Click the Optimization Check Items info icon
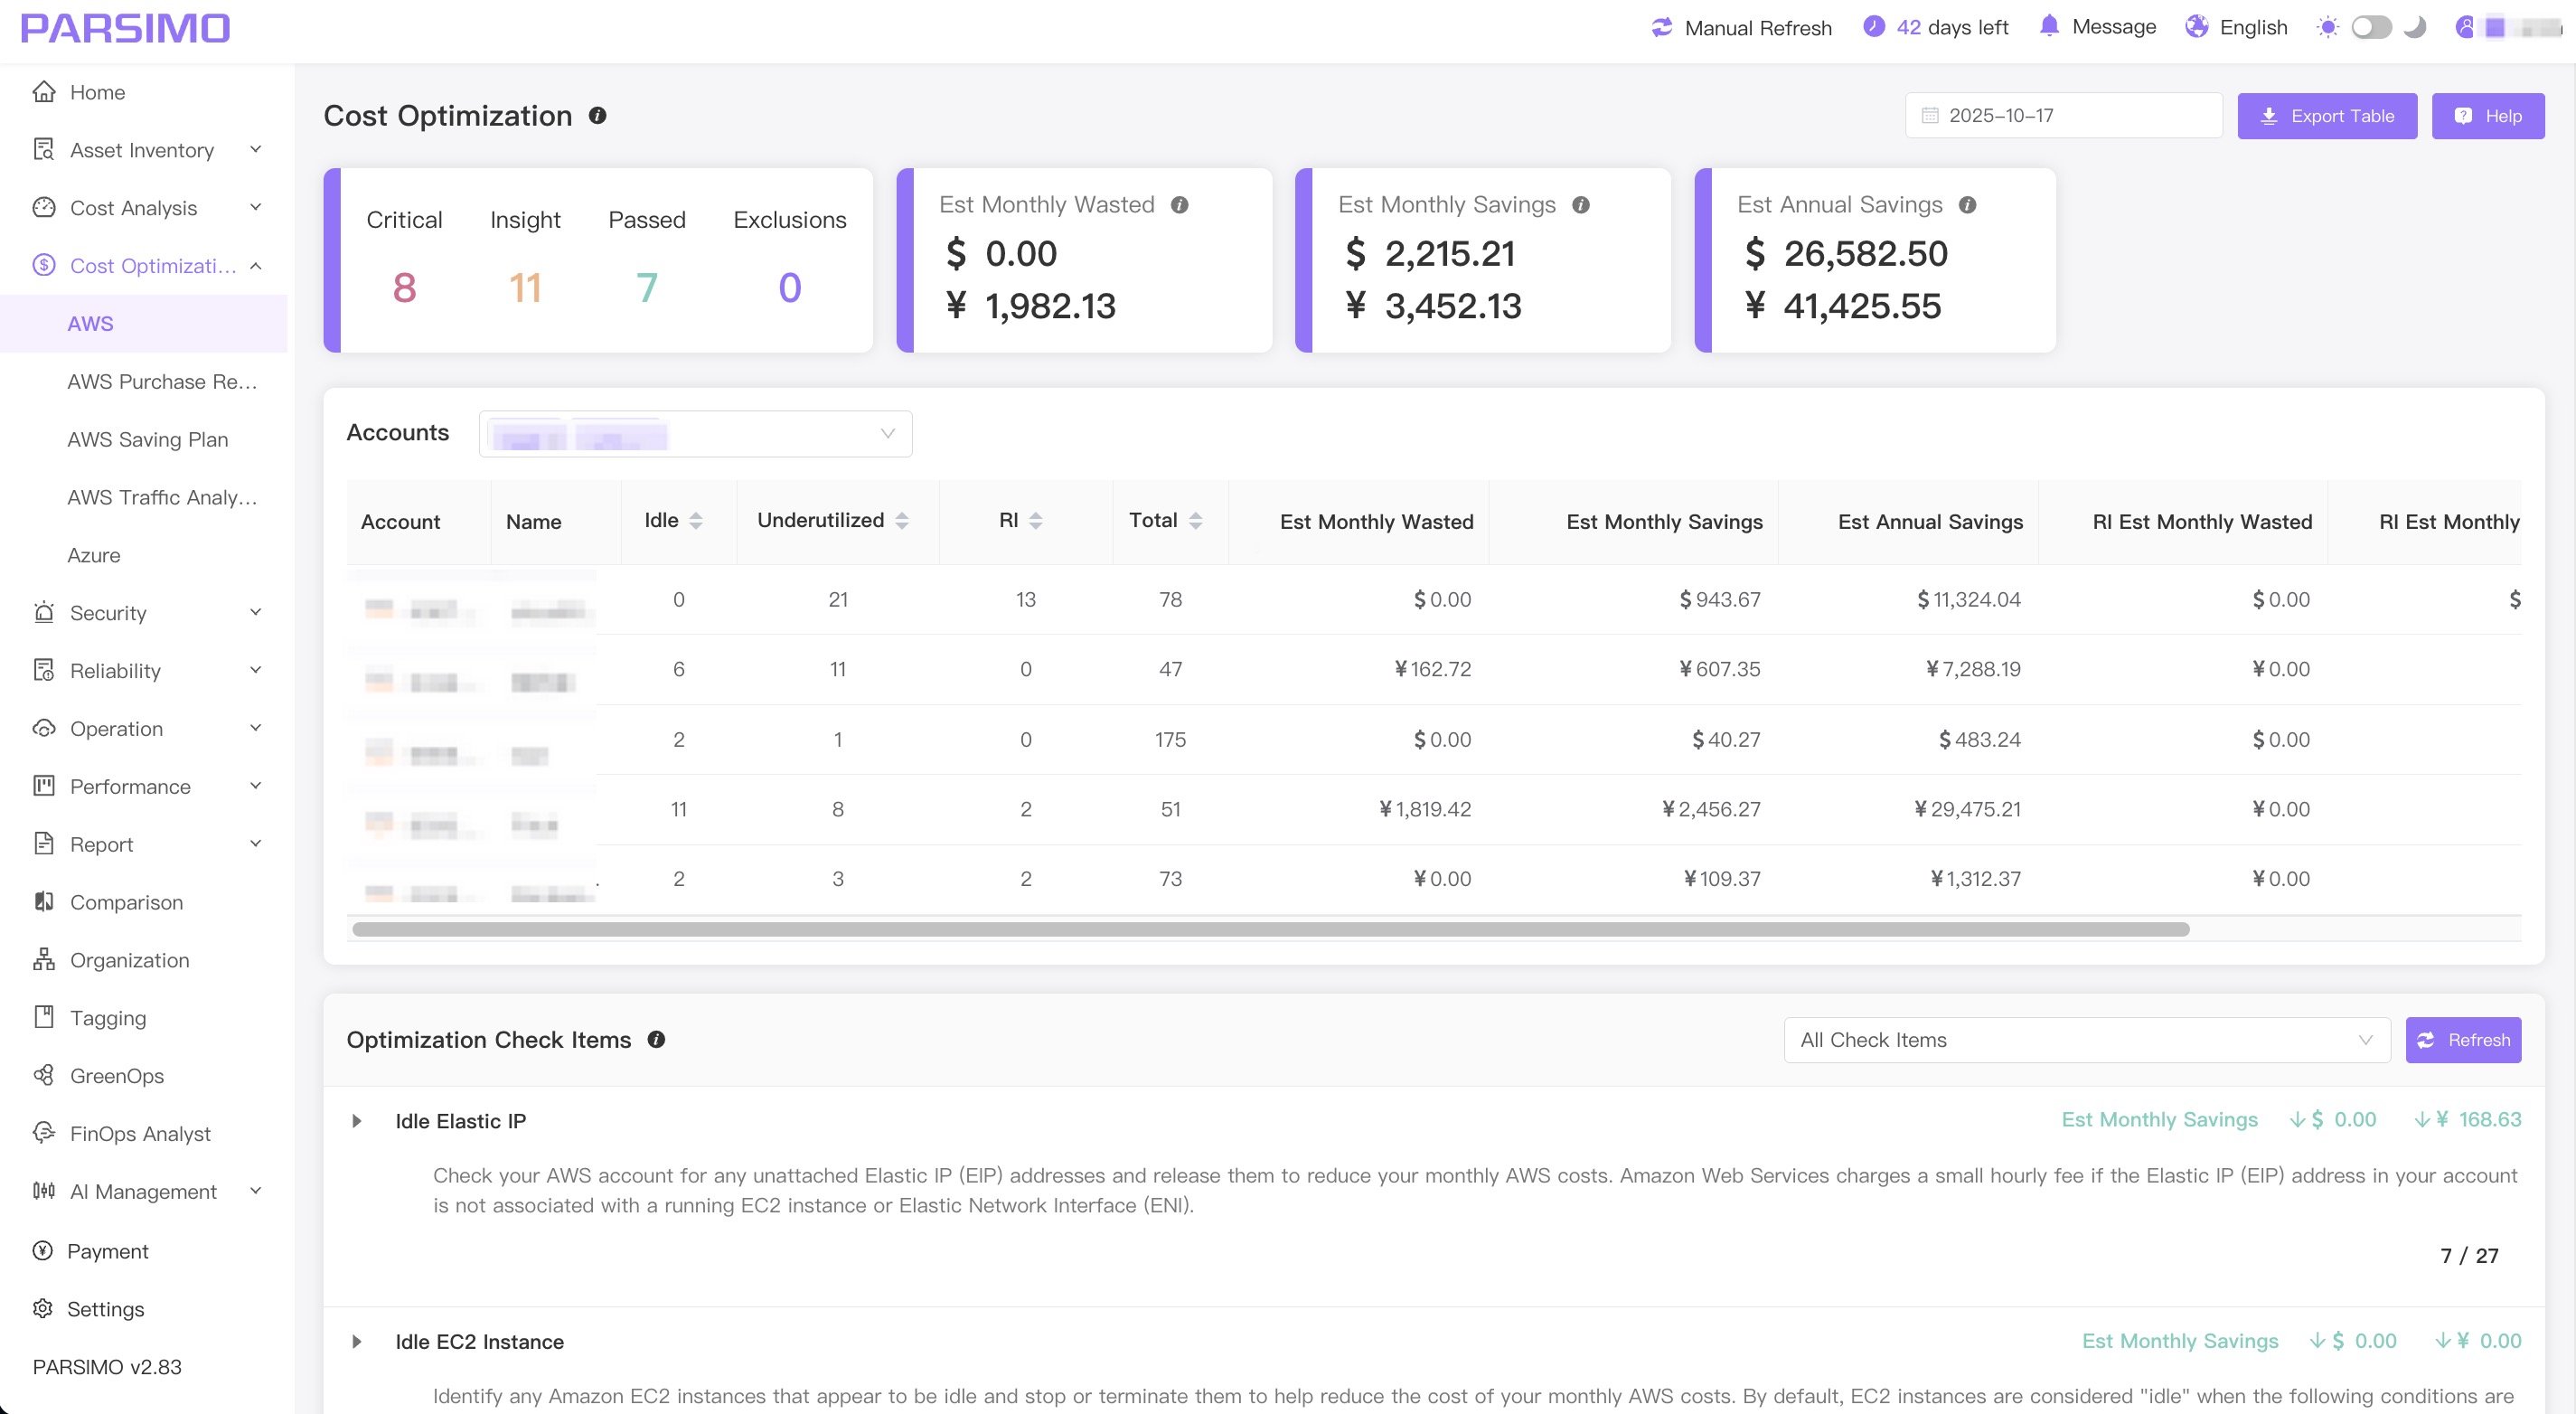The height and width of the screenshot is (1414, 2576). 656,1040
